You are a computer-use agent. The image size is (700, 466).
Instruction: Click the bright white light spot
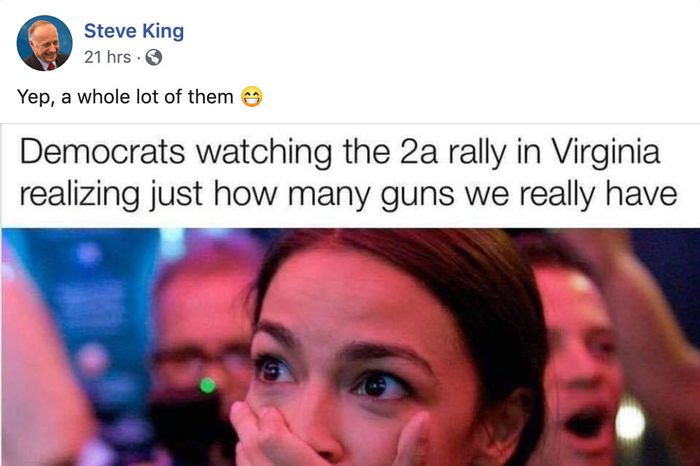coord(630,420)
